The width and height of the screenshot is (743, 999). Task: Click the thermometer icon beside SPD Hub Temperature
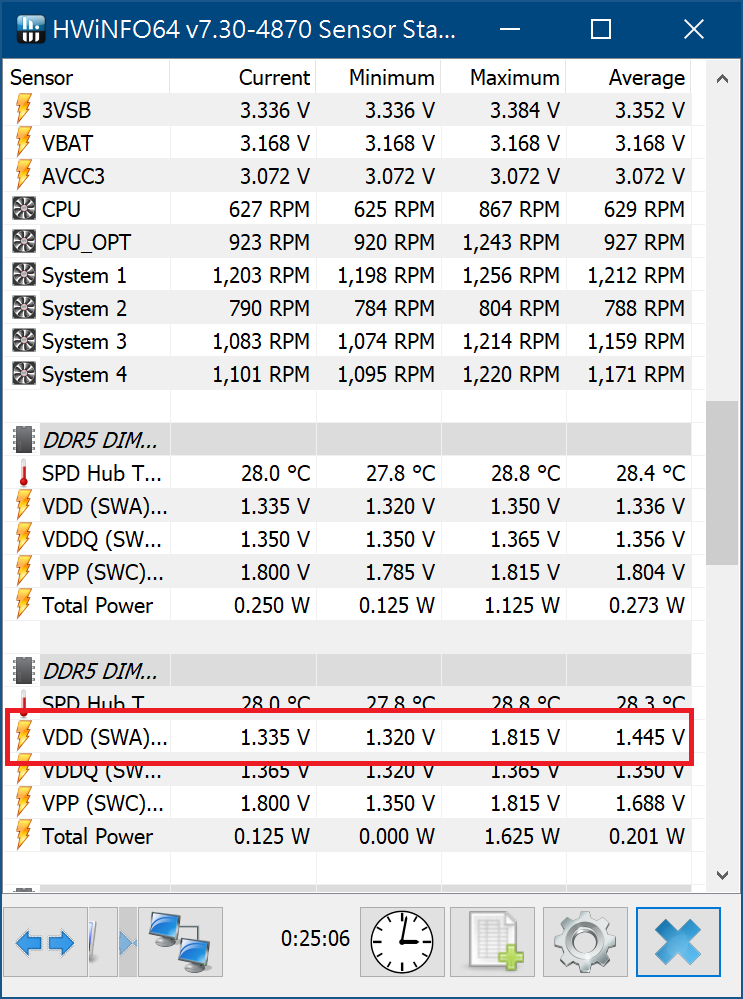pos(23,473)
